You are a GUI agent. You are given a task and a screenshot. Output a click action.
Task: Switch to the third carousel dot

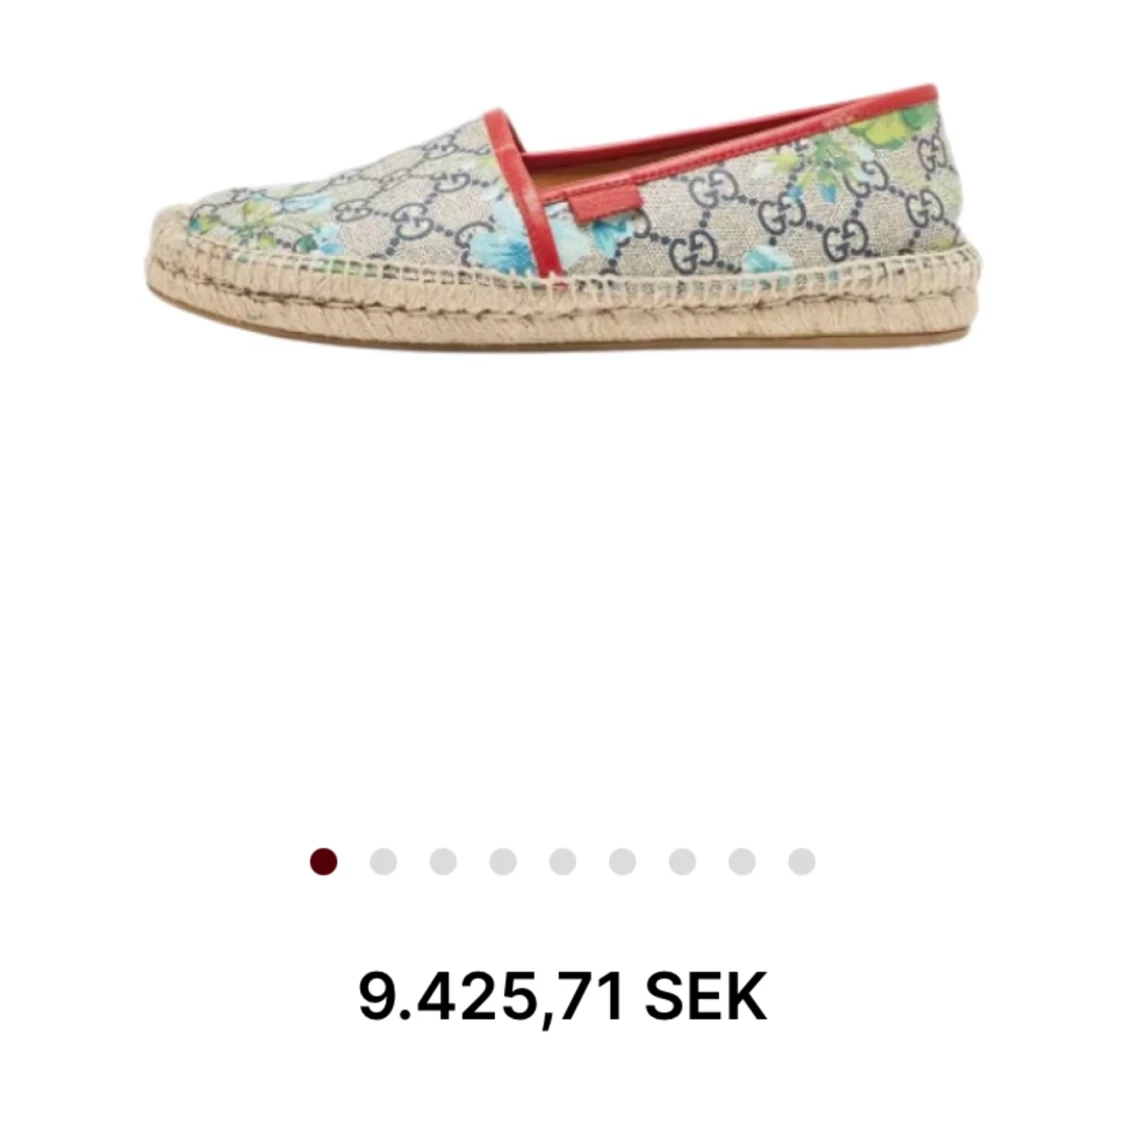click(x=443, y=861)
